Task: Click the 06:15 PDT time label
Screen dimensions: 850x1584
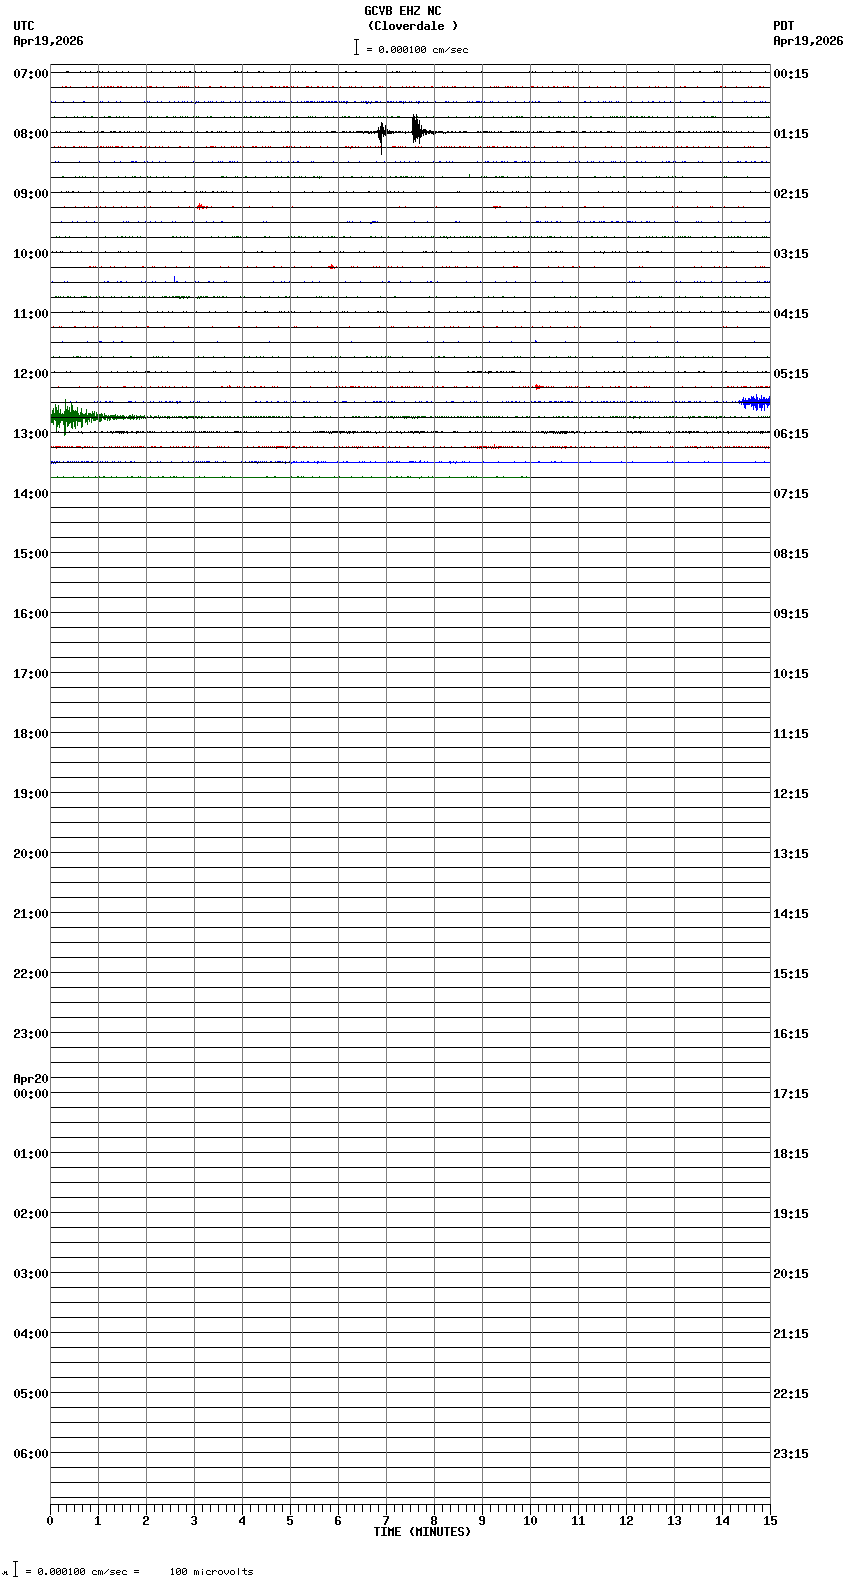Action: tap(791, 434)
